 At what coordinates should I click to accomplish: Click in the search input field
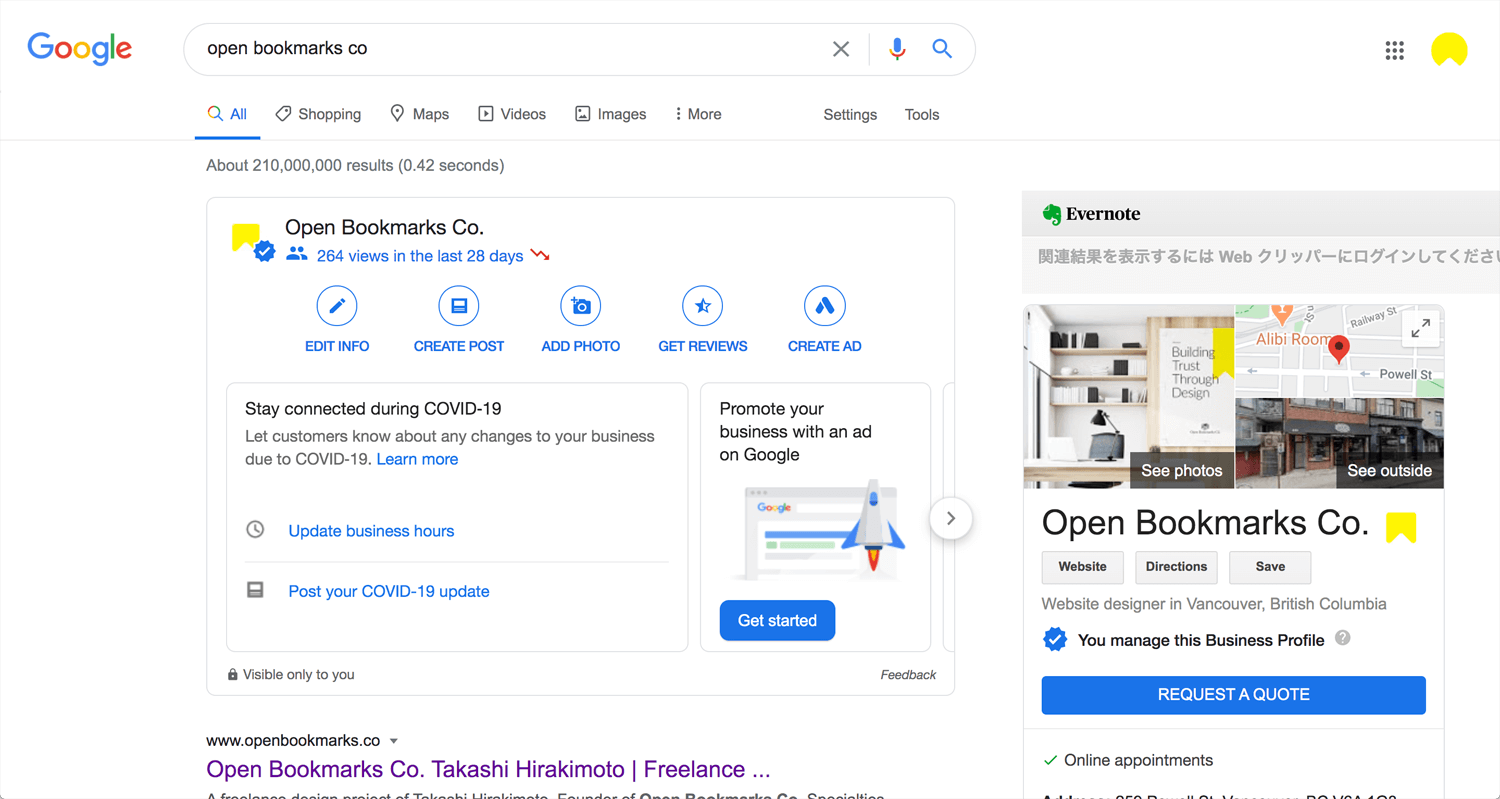pyautogui.click(x=510, y=49)
